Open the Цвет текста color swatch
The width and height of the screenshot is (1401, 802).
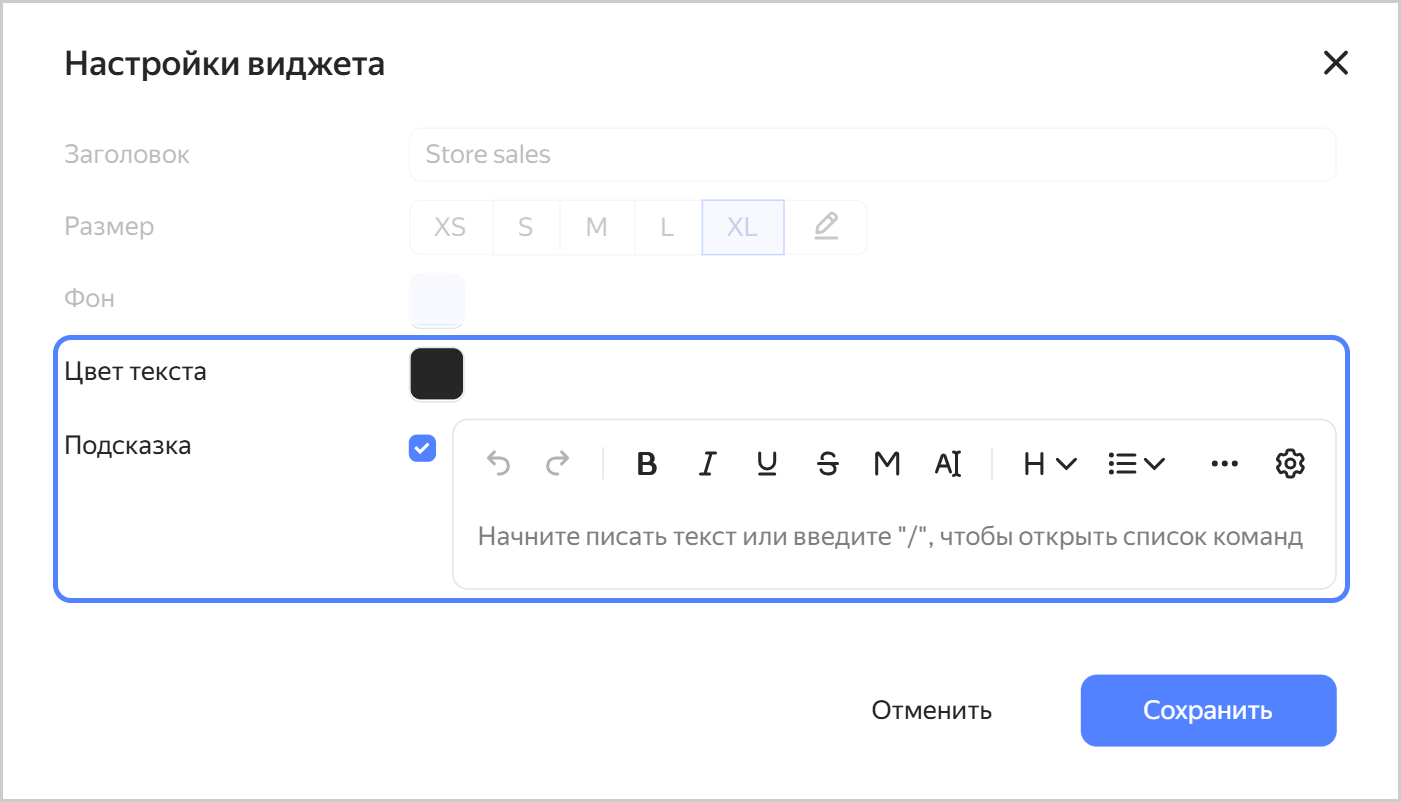[436, 373]
